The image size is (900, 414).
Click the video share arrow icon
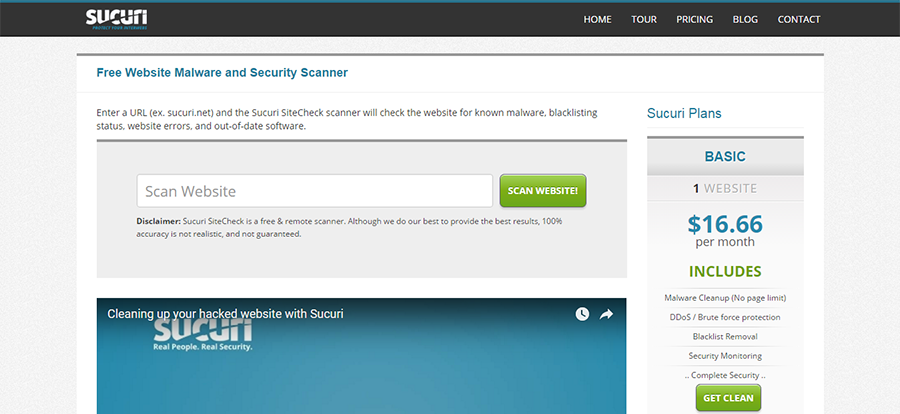pyautogui.click(x=606, y=314)
